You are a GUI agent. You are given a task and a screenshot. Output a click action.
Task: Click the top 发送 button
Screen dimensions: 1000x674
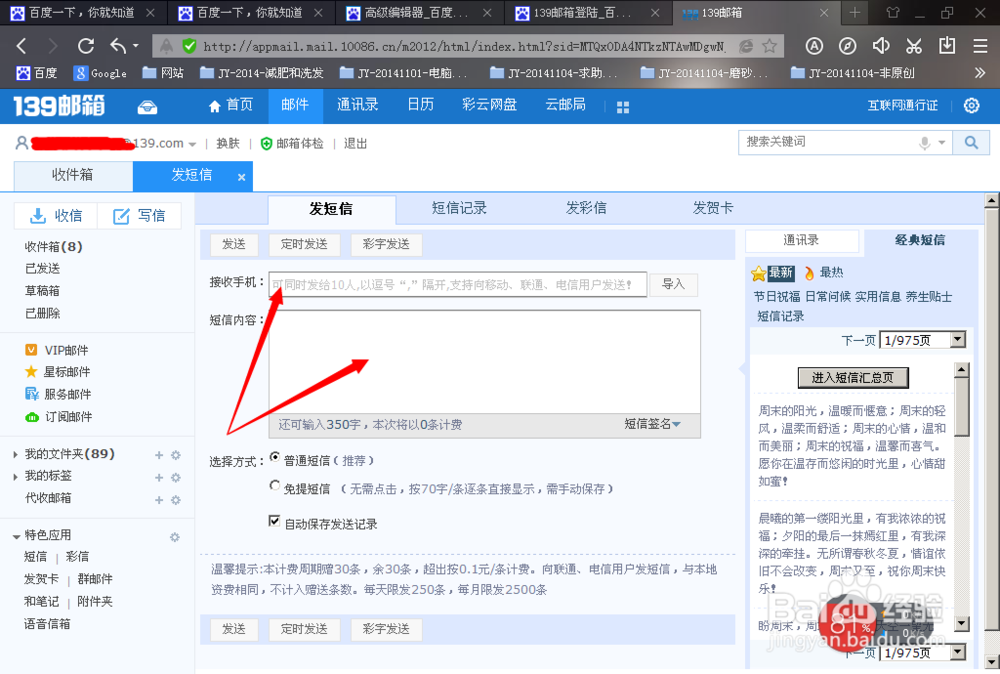point(234,244)
